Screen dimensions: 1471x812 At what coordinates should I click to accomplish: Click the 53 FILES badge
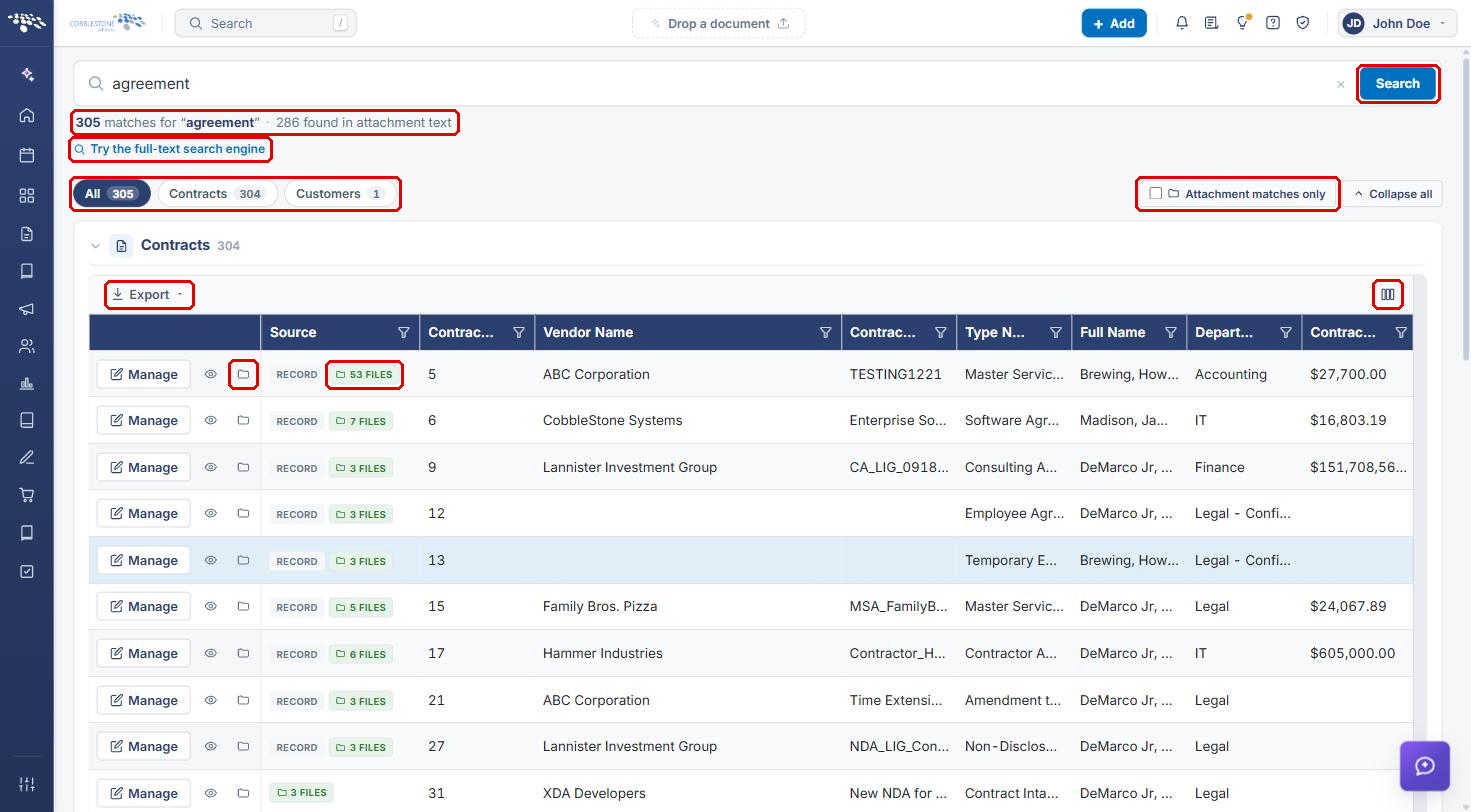(365, 375)
